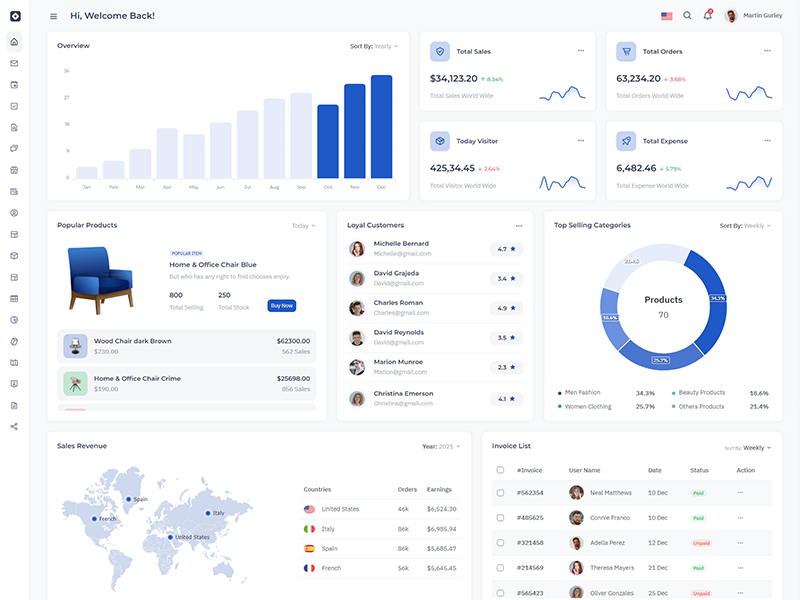Go to Home via the sidebar icon

14,42
